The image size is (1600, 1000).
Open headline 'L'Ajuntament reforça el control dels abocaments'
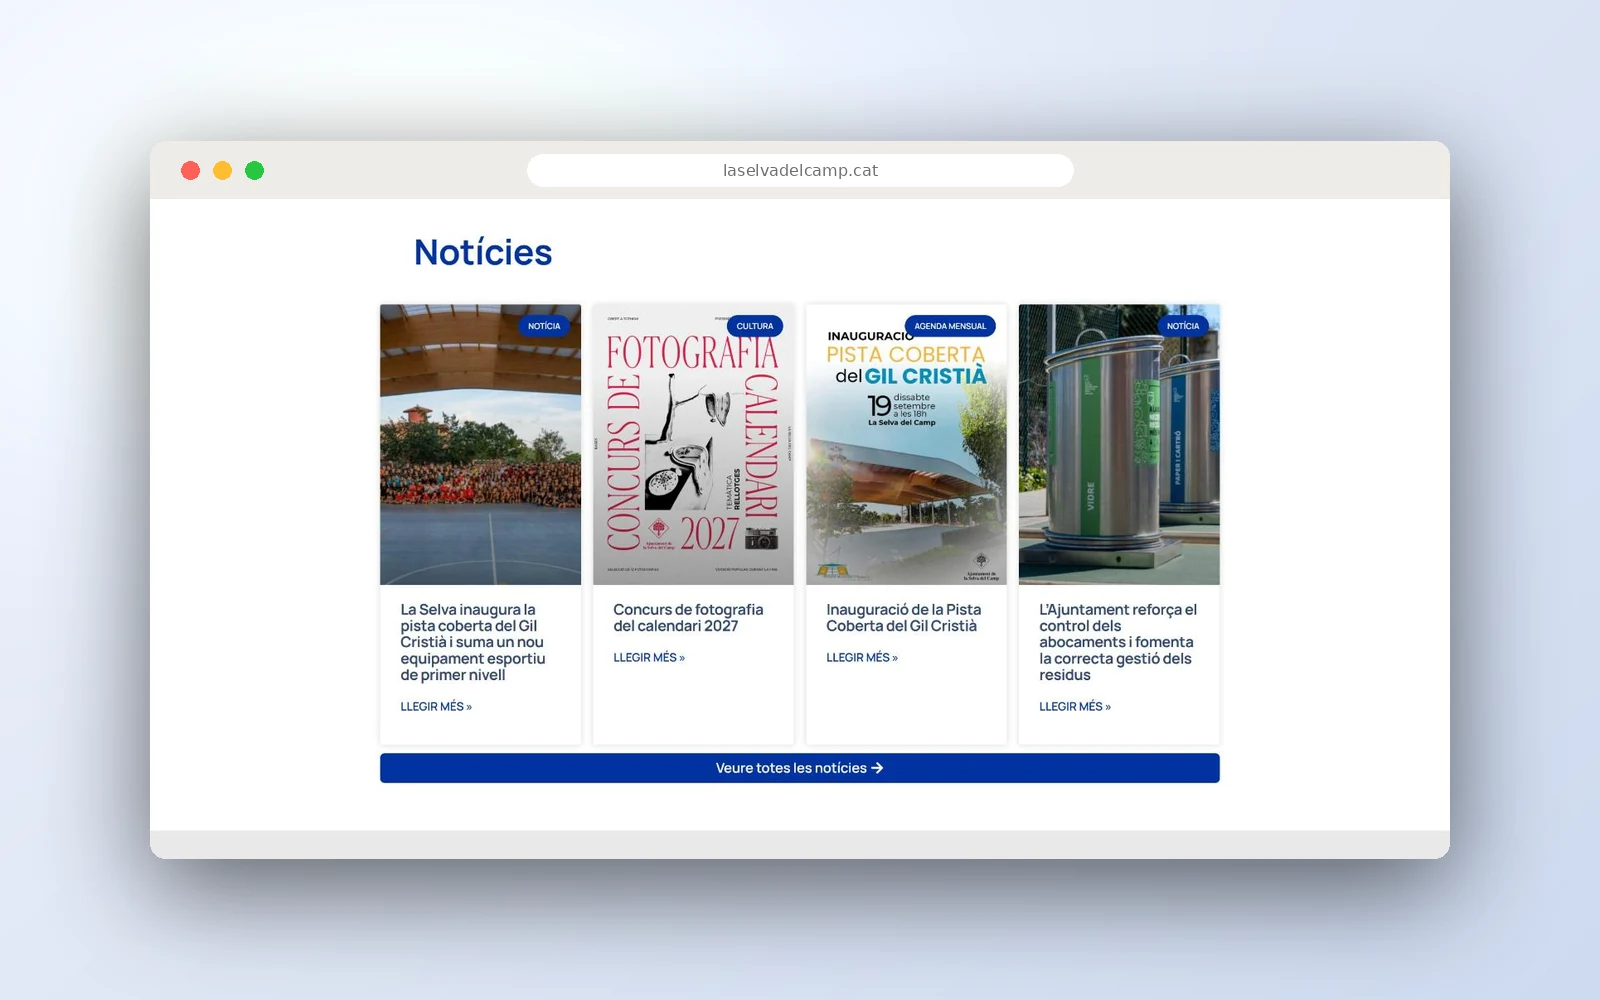click(1118, 642)
